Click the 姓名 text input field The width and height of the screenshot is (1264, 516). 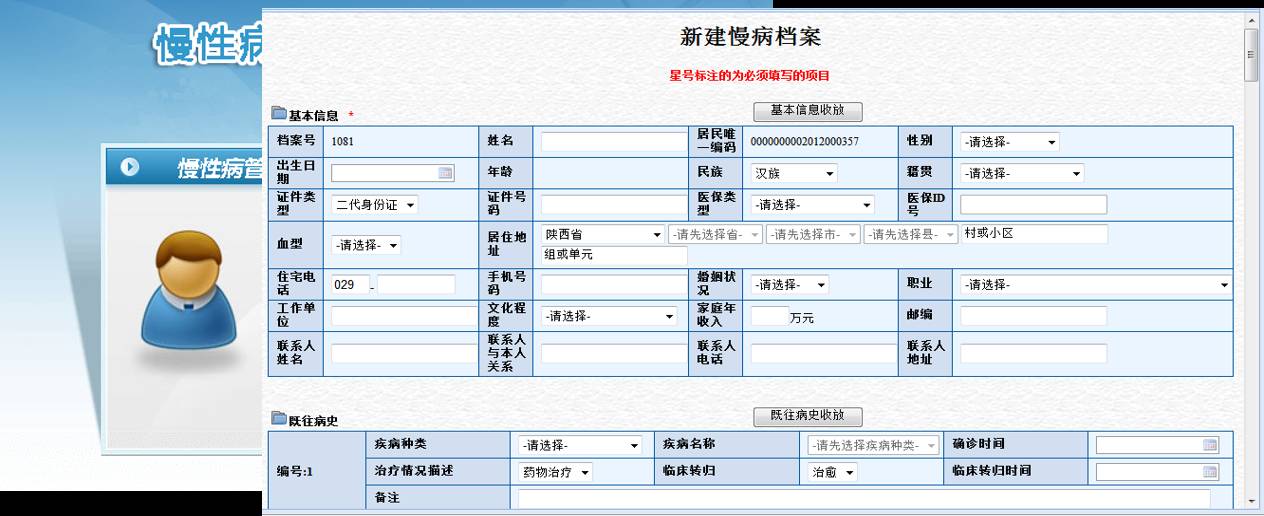(x=614, y=143)
